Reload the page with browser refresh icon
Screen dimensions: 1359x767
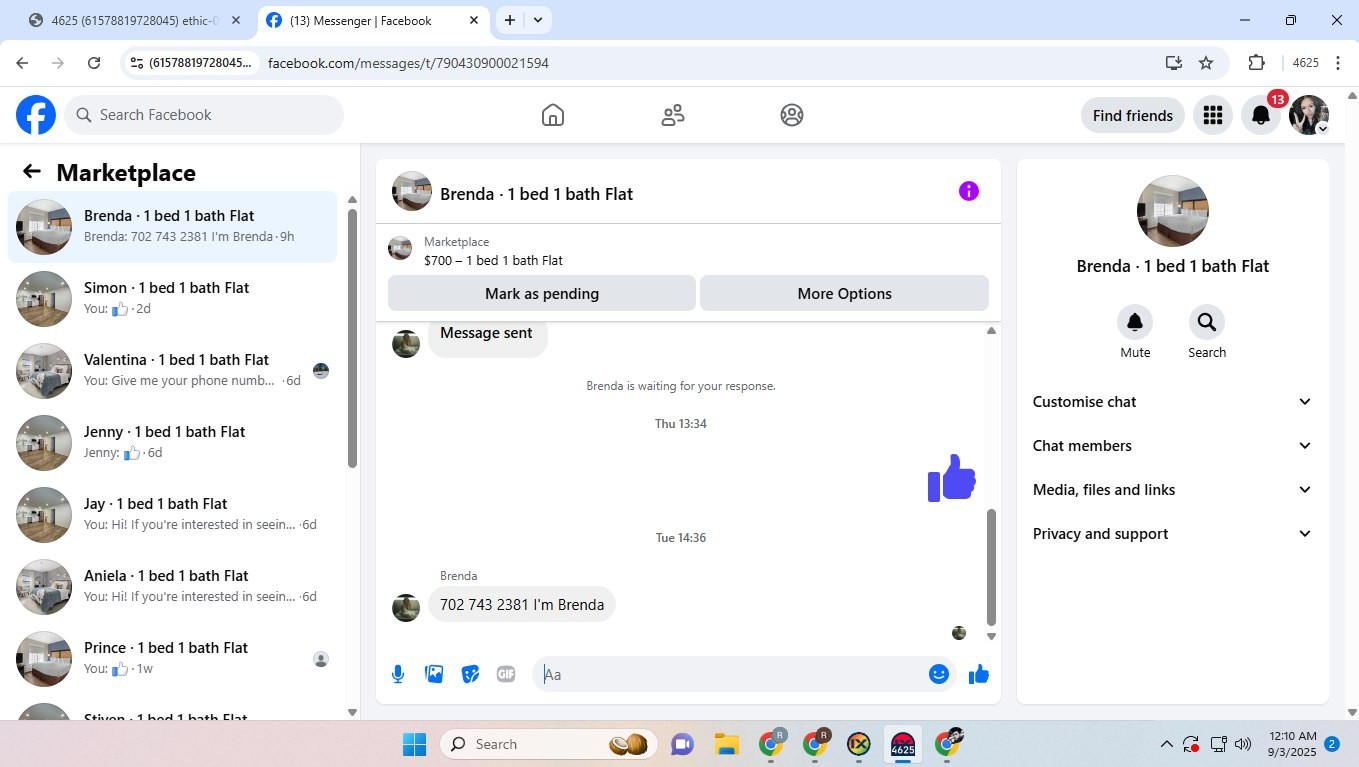[x=94, y=63]
